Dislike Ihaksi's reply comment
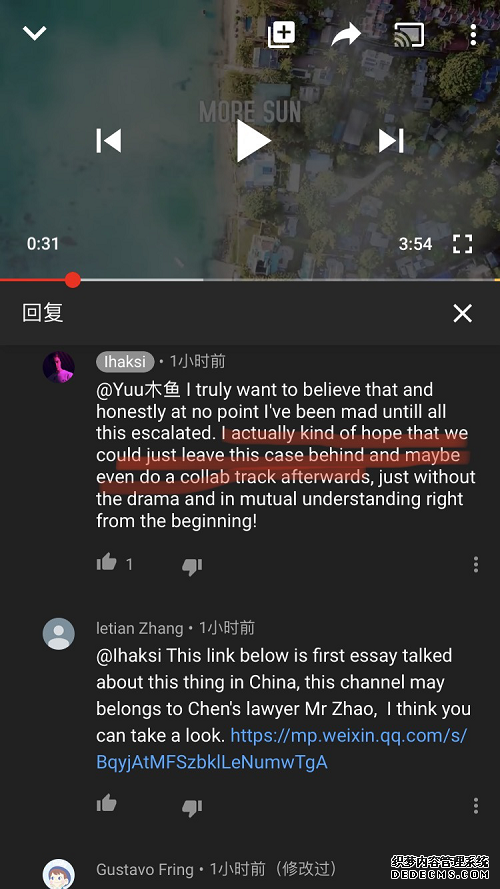The height and width of the screenshot is (889, 500). pos(192,566)
